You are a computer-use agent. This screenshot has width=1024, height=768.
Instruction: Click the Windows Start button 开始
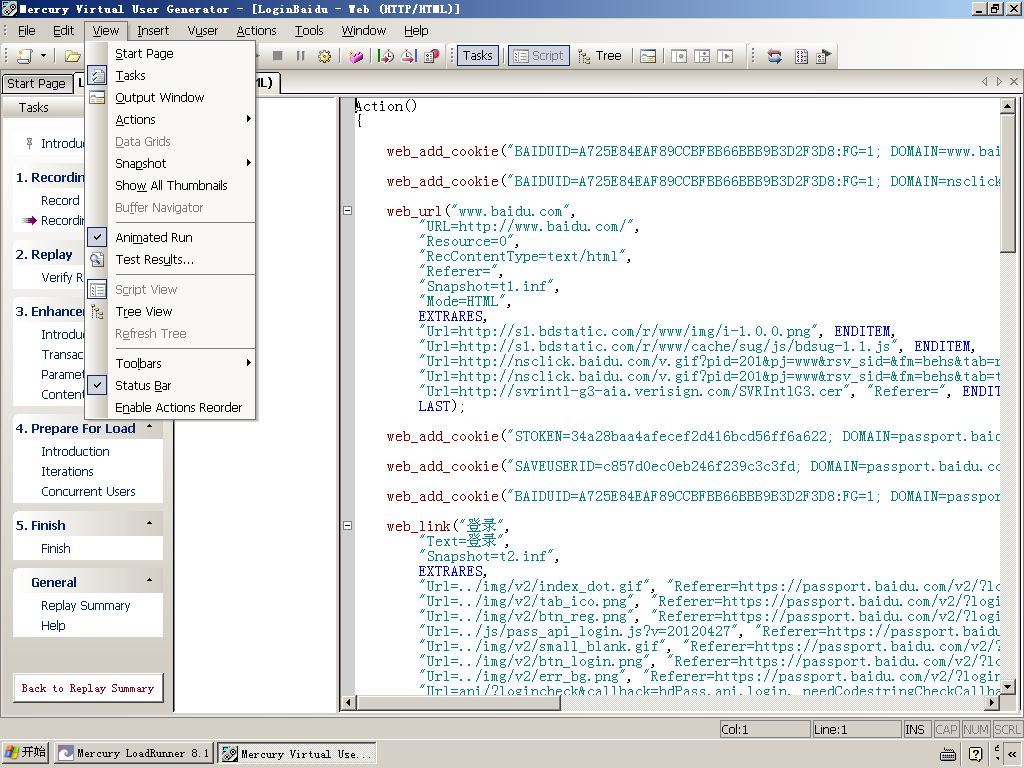tap(25, 753)
